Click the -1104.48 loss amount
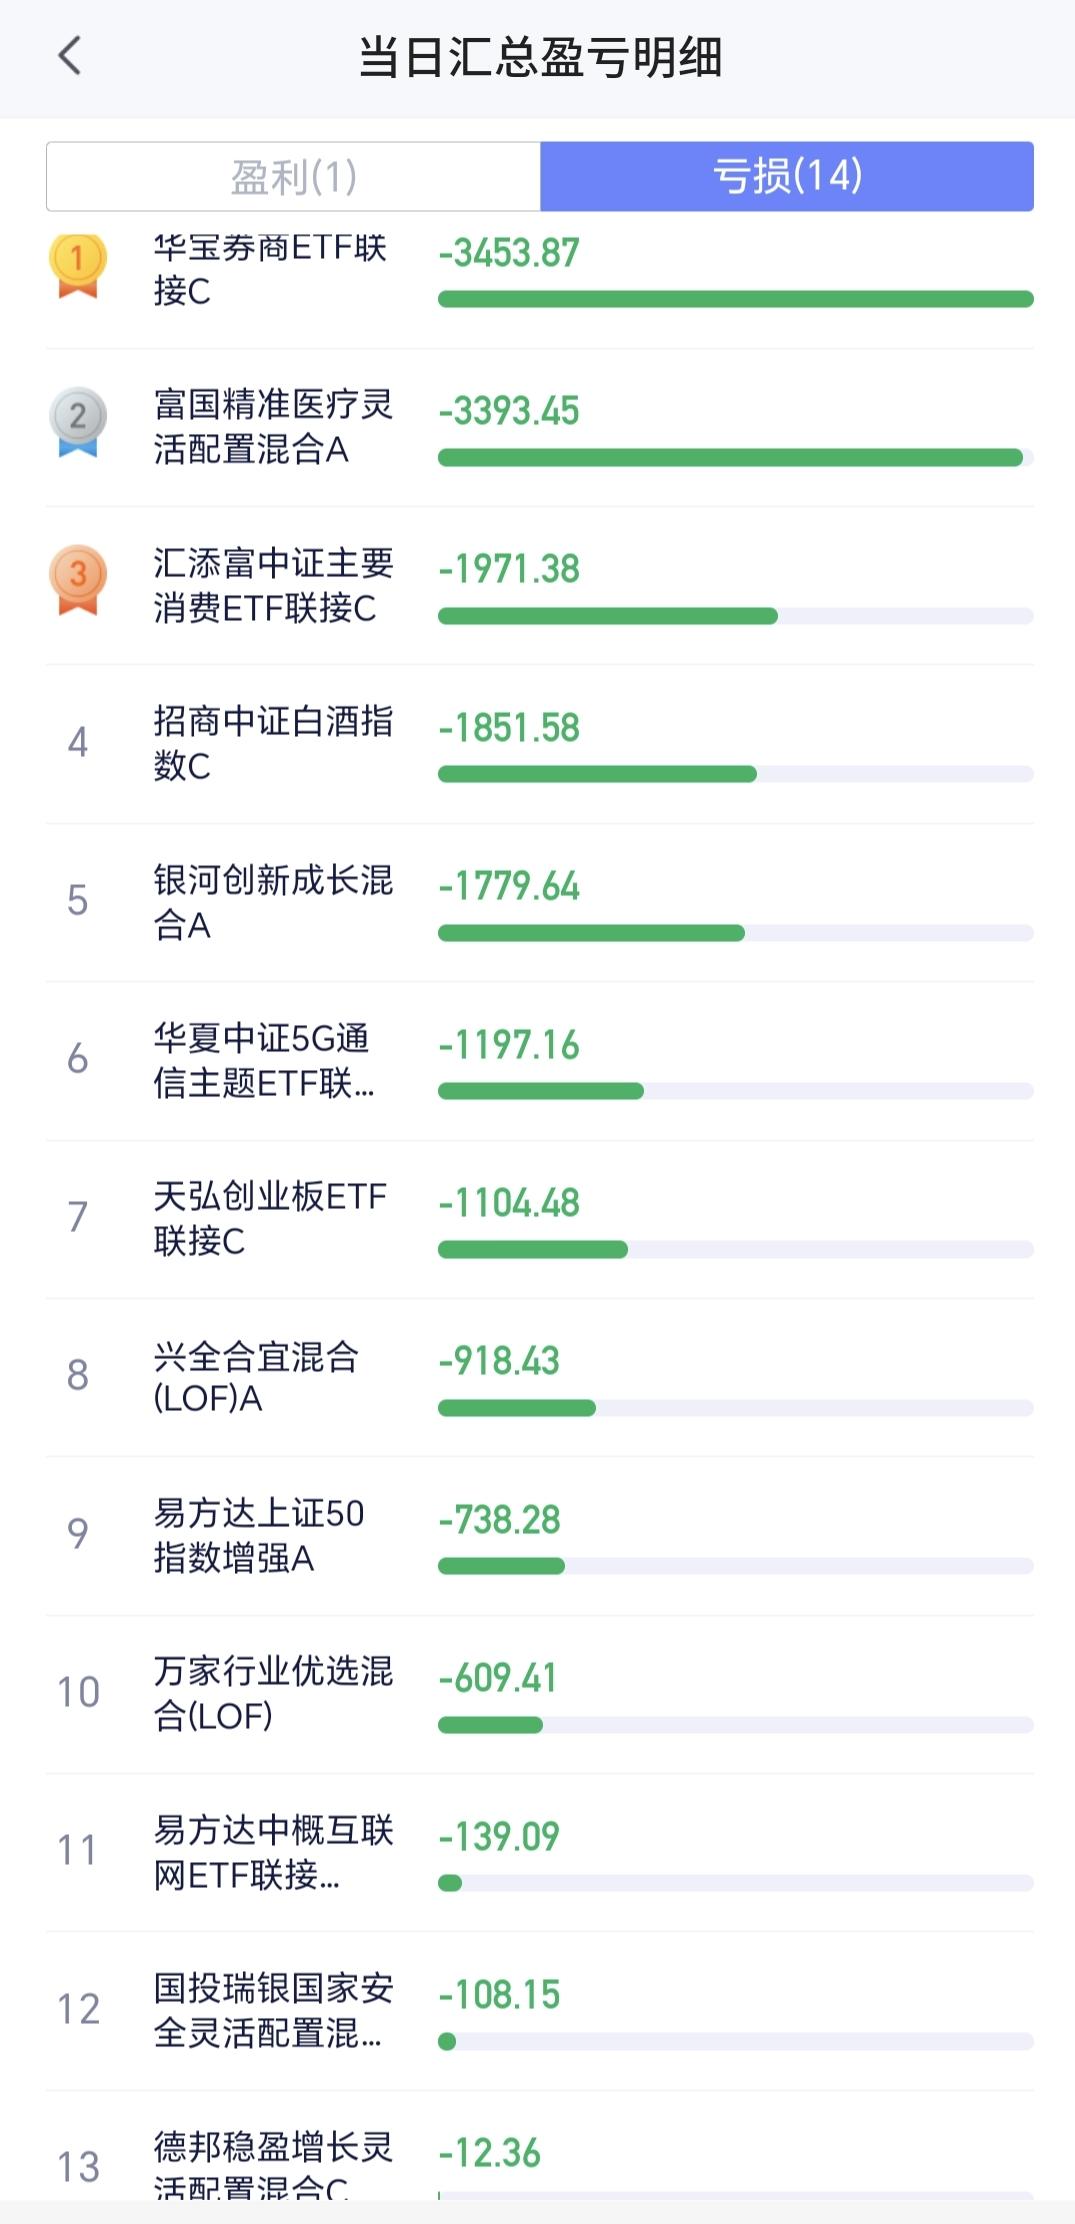1075x2224 pixels. click(x=509, y=1203)
